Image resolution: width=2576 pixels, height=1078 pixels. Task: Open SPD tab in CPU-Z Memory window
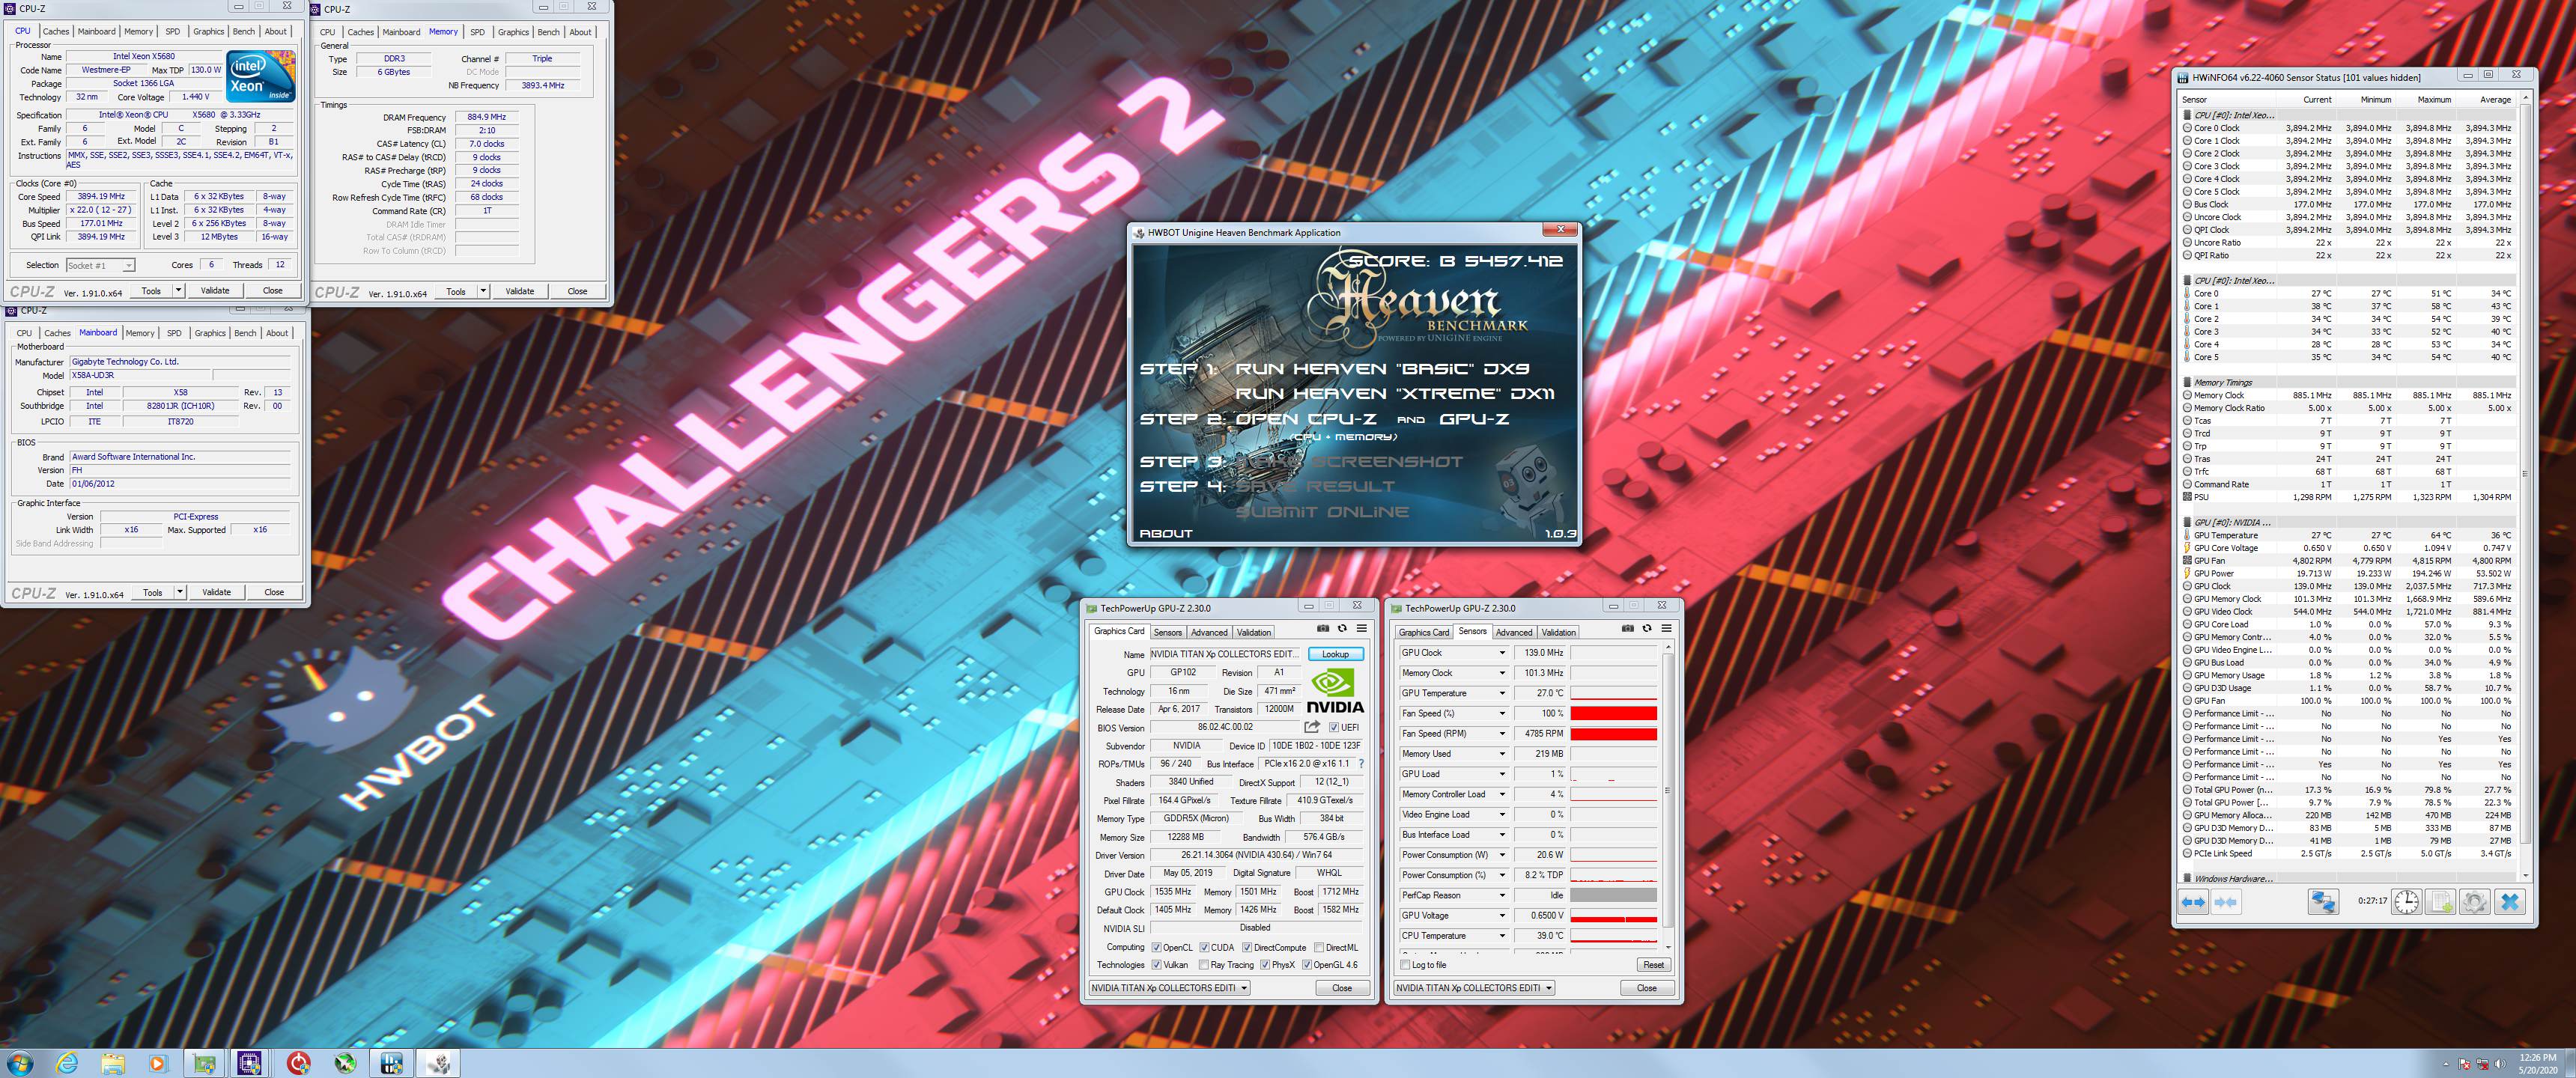[x=477, y=32]
